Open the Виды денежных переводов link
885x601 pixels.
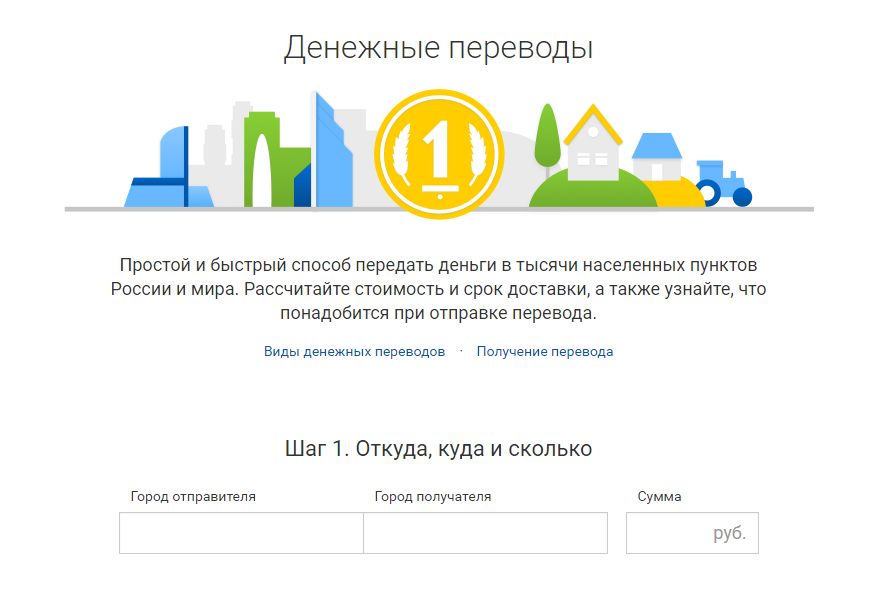(x=354, y=352)
